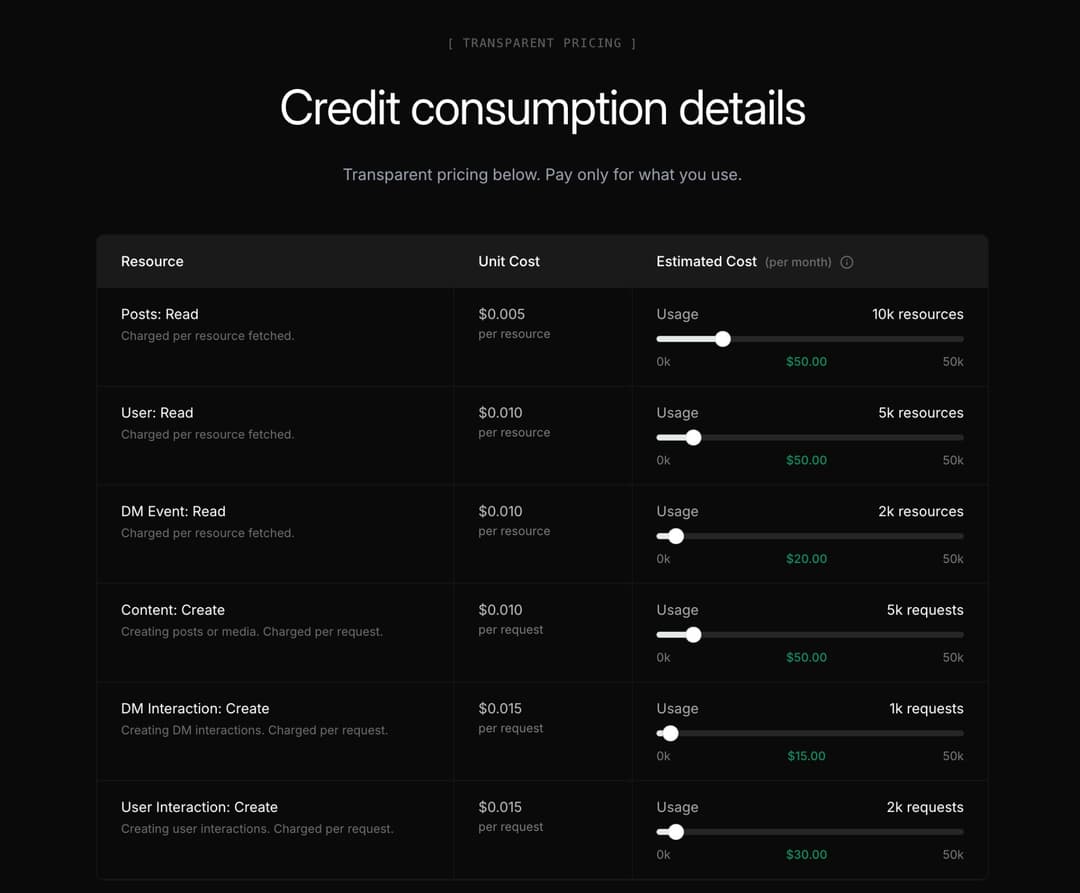This screenshot has width=1080, height=893.
Task: Click the TRANSPARENT PRICING label
Action: coord(542,43)
